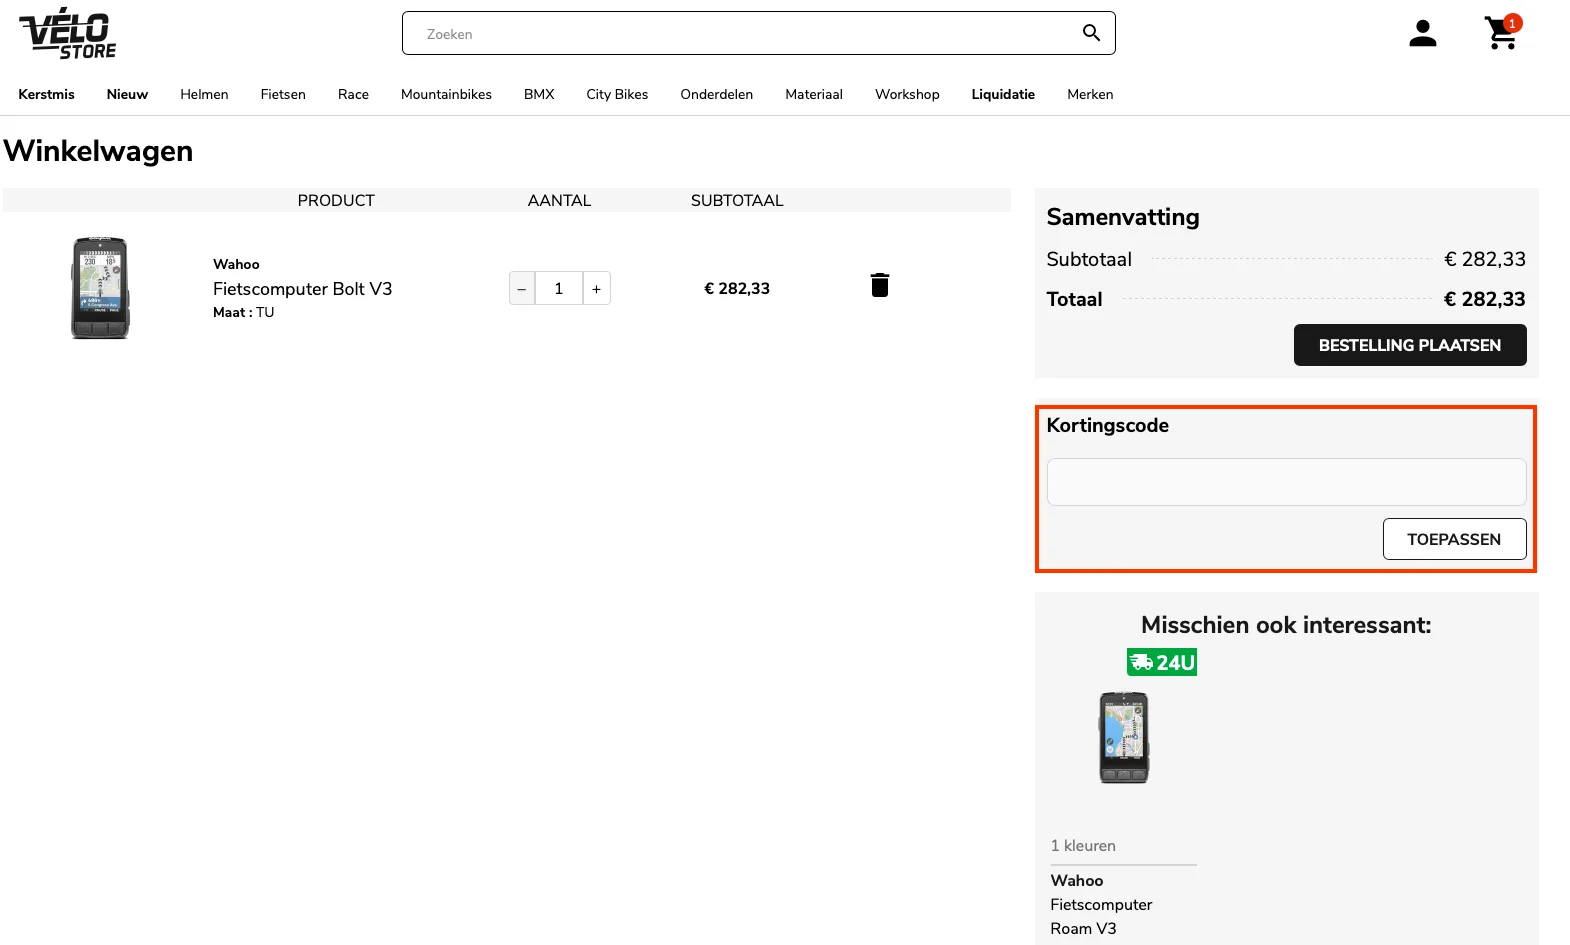Open the Merken menu

point(1089,94)
